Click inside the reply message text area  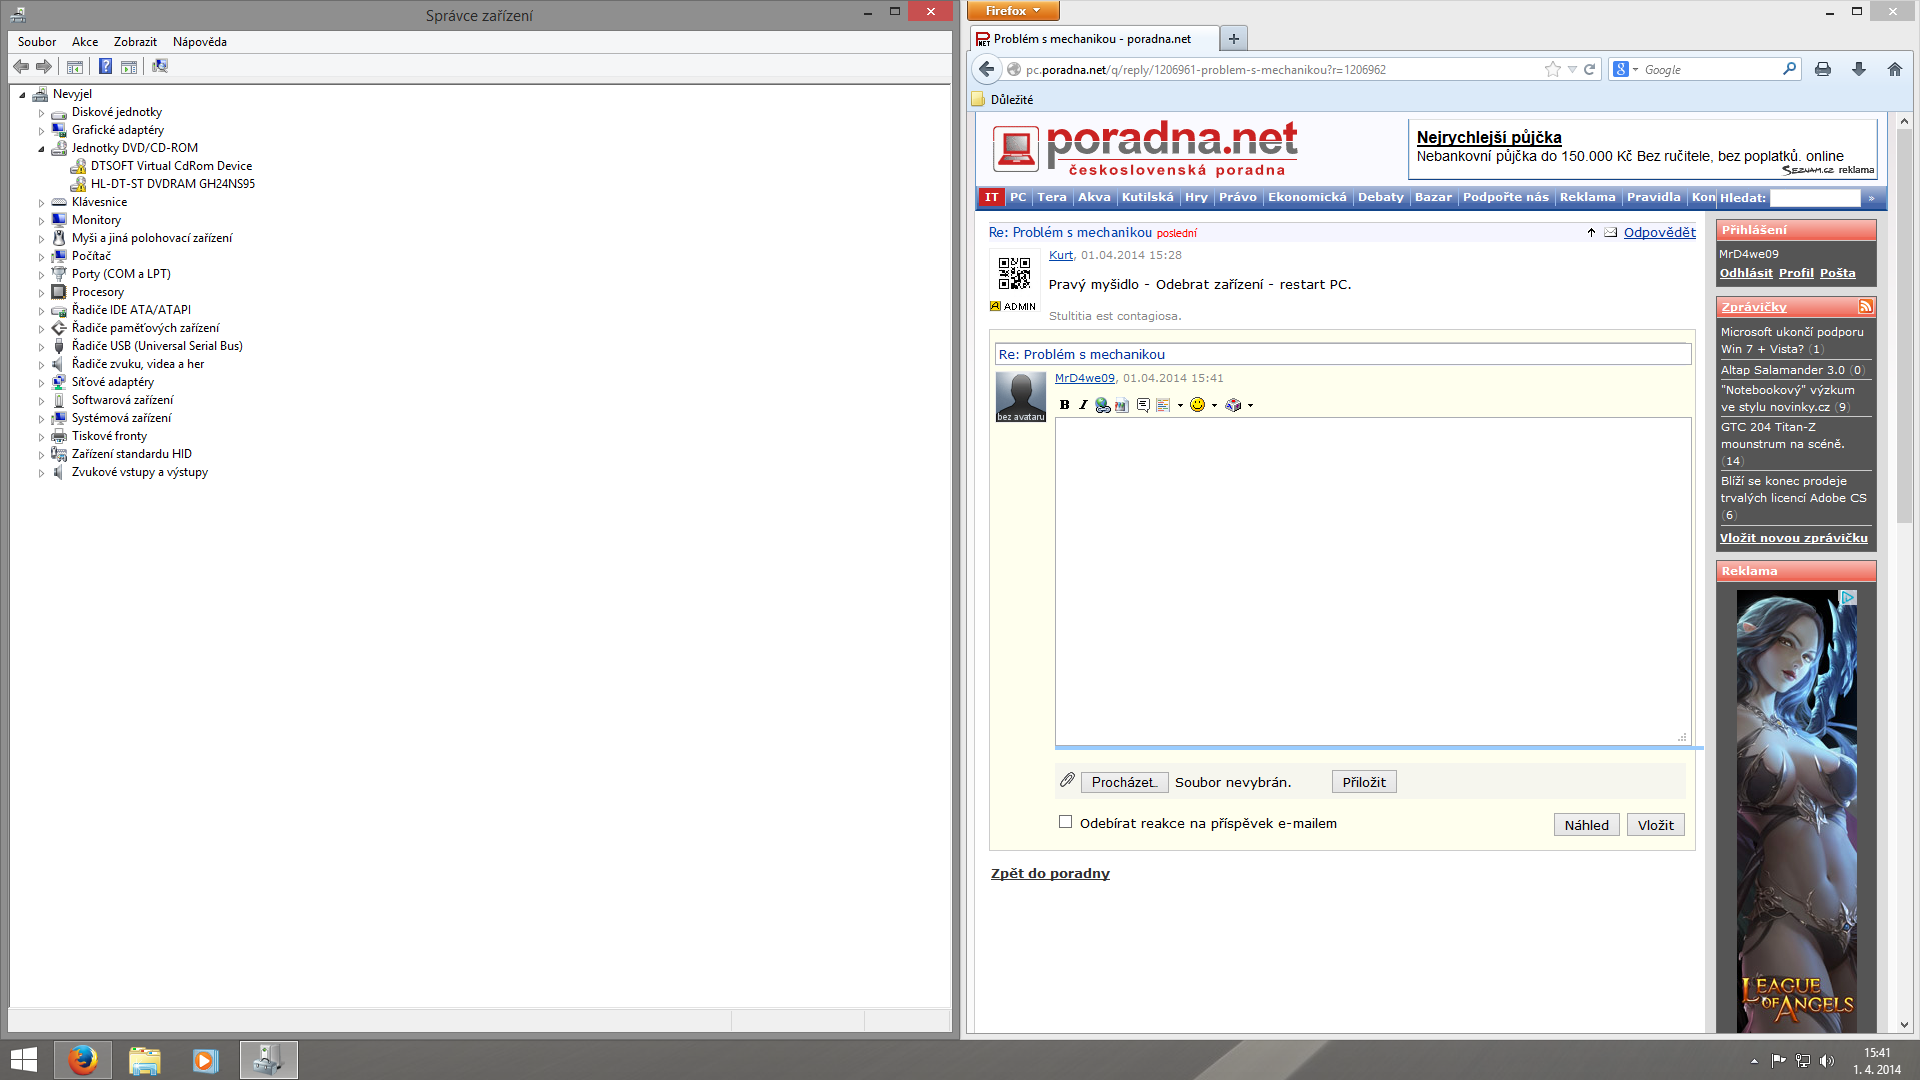(1372, 580)
